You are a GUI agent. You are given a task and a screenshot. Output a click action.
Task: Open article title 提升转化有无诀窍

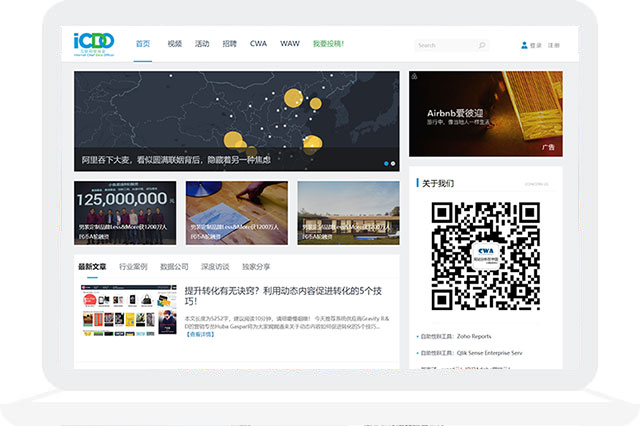pyautogui.click(x=283, y=296)
